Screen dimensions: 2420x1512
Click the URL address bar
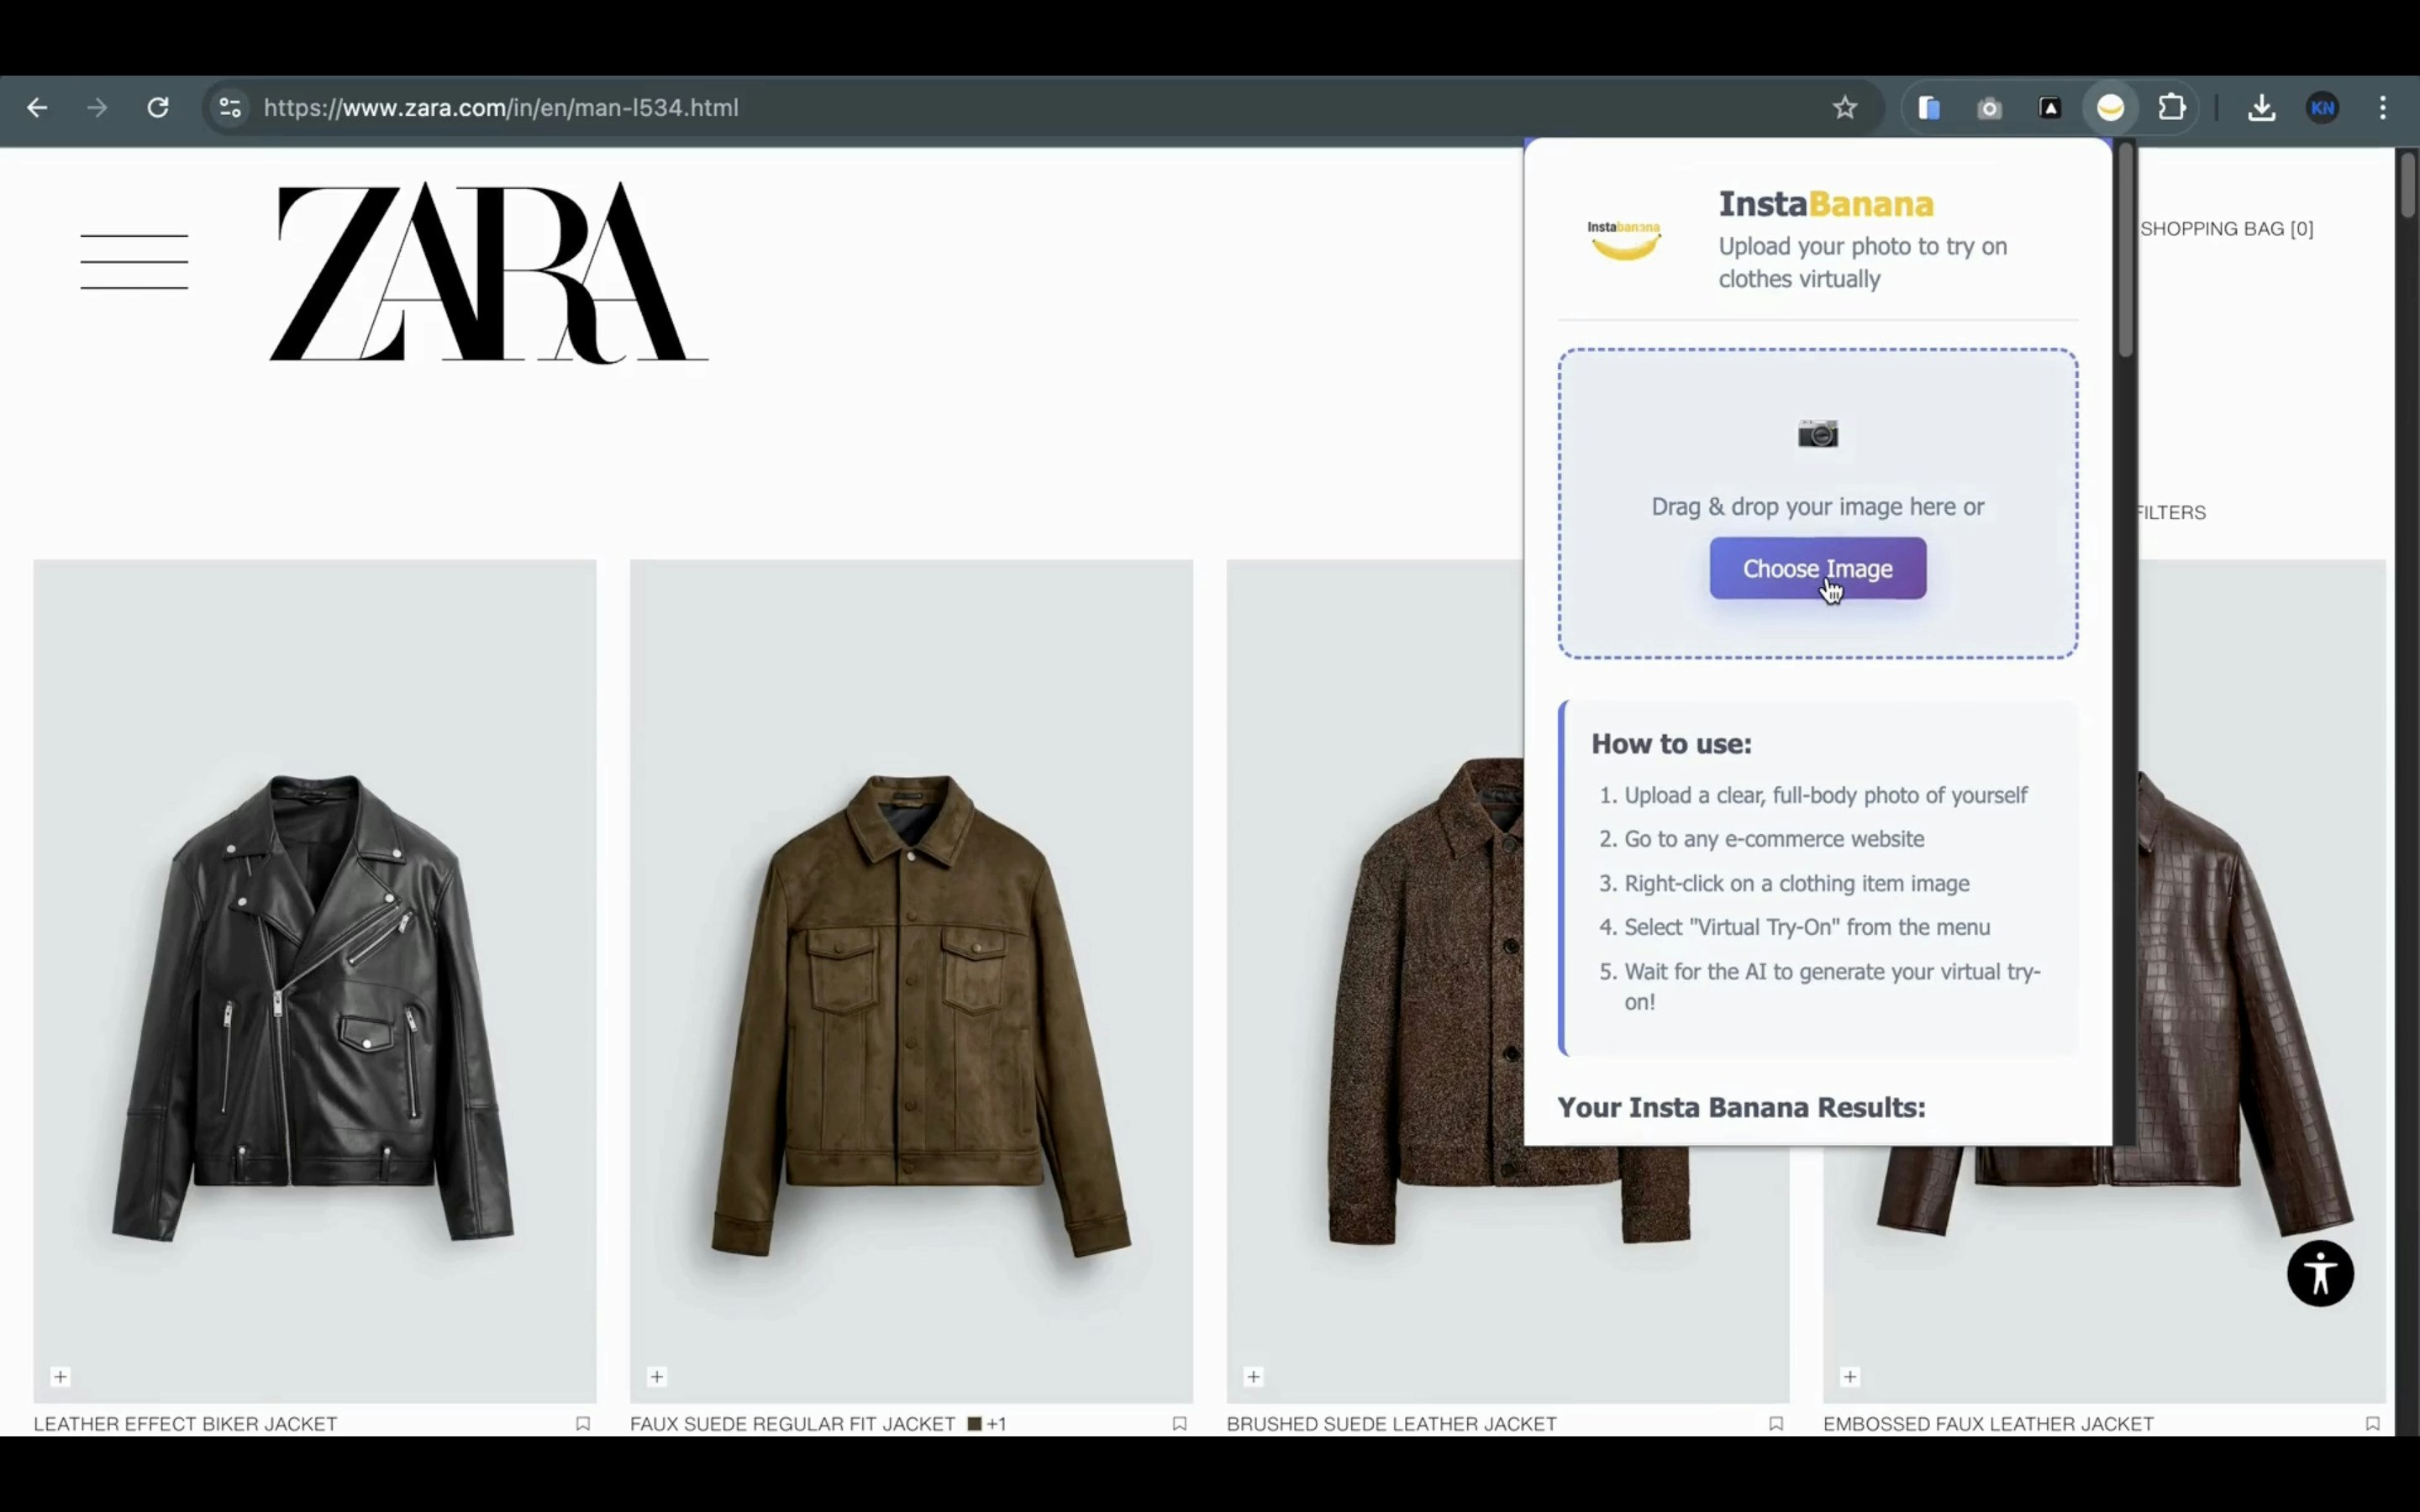[x=1000, y=108]
